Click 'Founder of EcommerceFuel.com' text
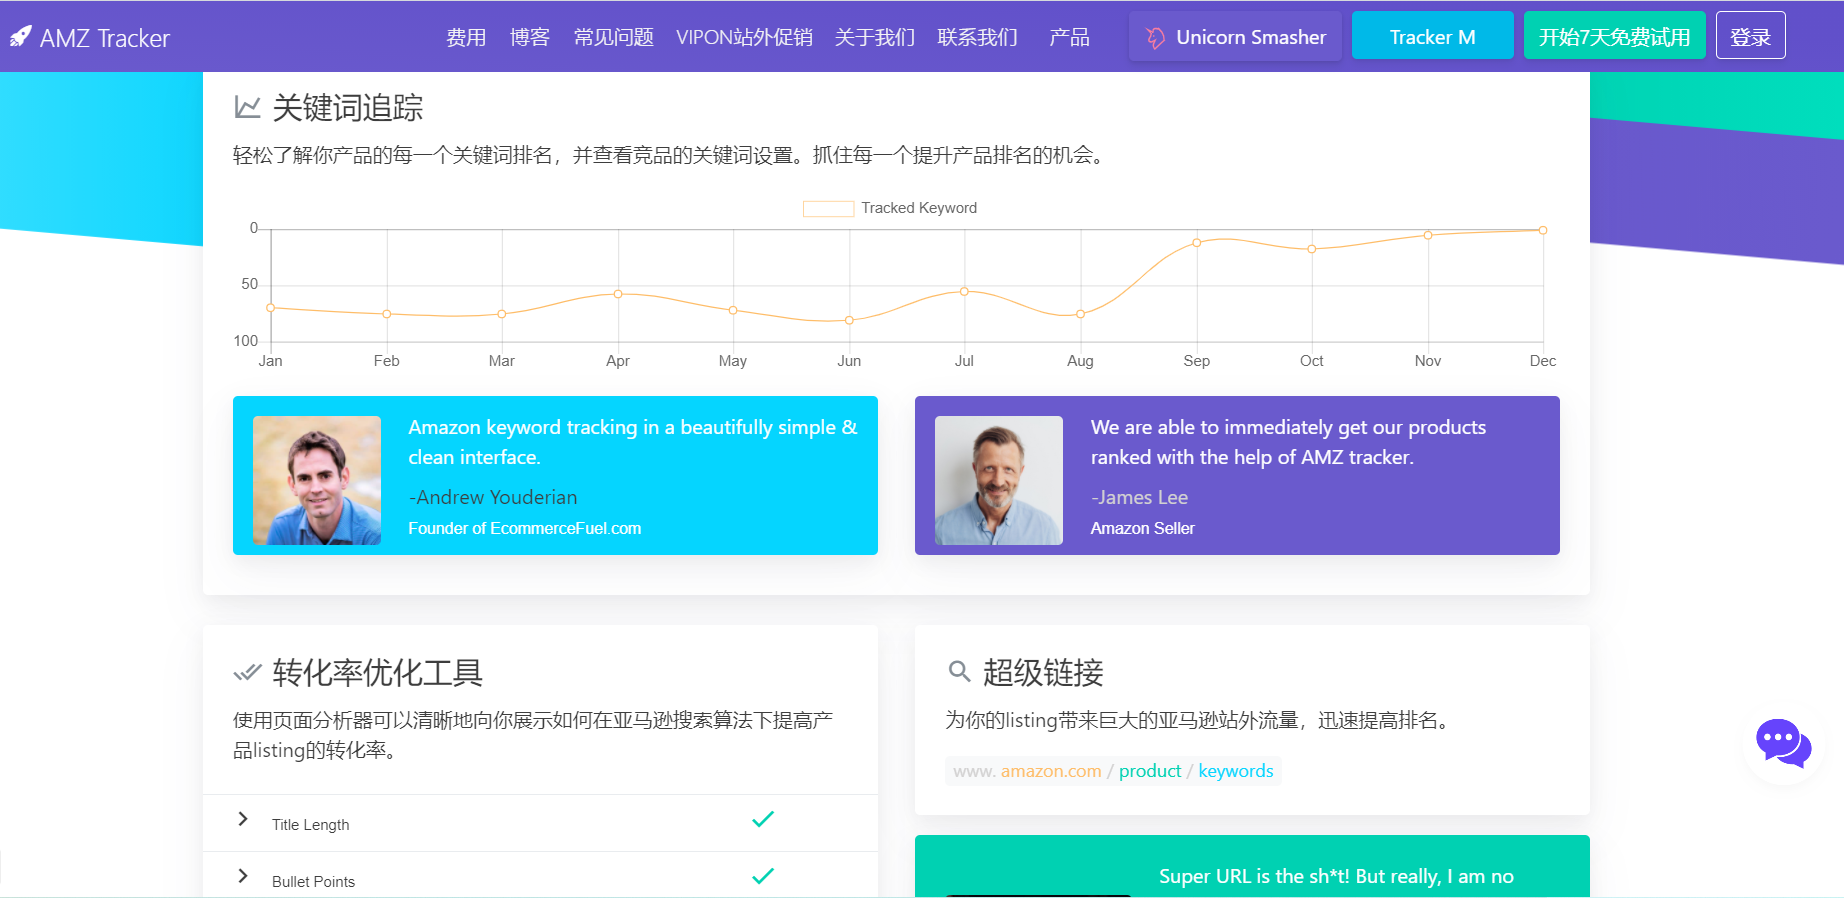This screenshot has width=1844, height=898. point(525,528)
